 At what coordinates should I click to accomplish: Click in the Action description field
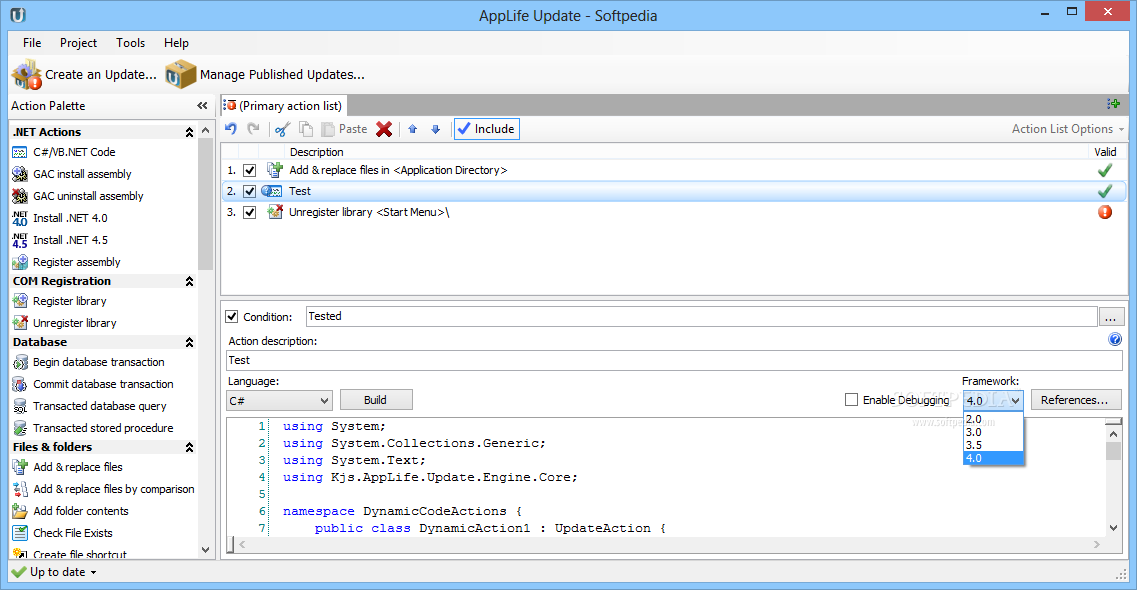674,360
